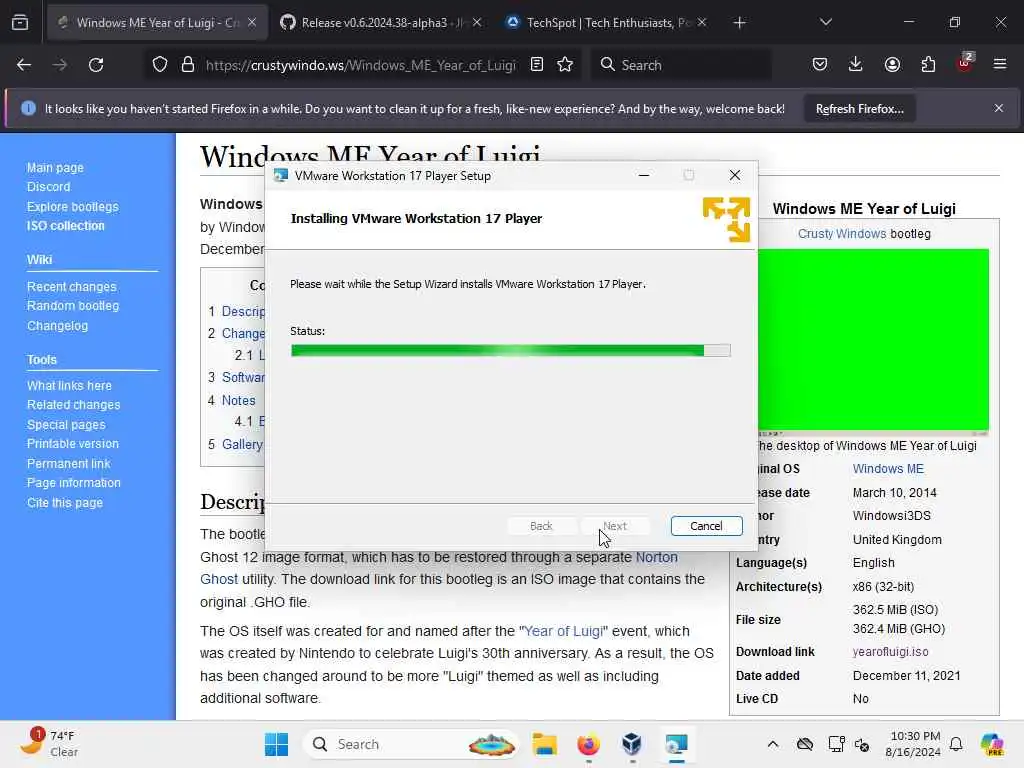Dismiss the Refresh Firefox notification bar

tap(999, 108)
